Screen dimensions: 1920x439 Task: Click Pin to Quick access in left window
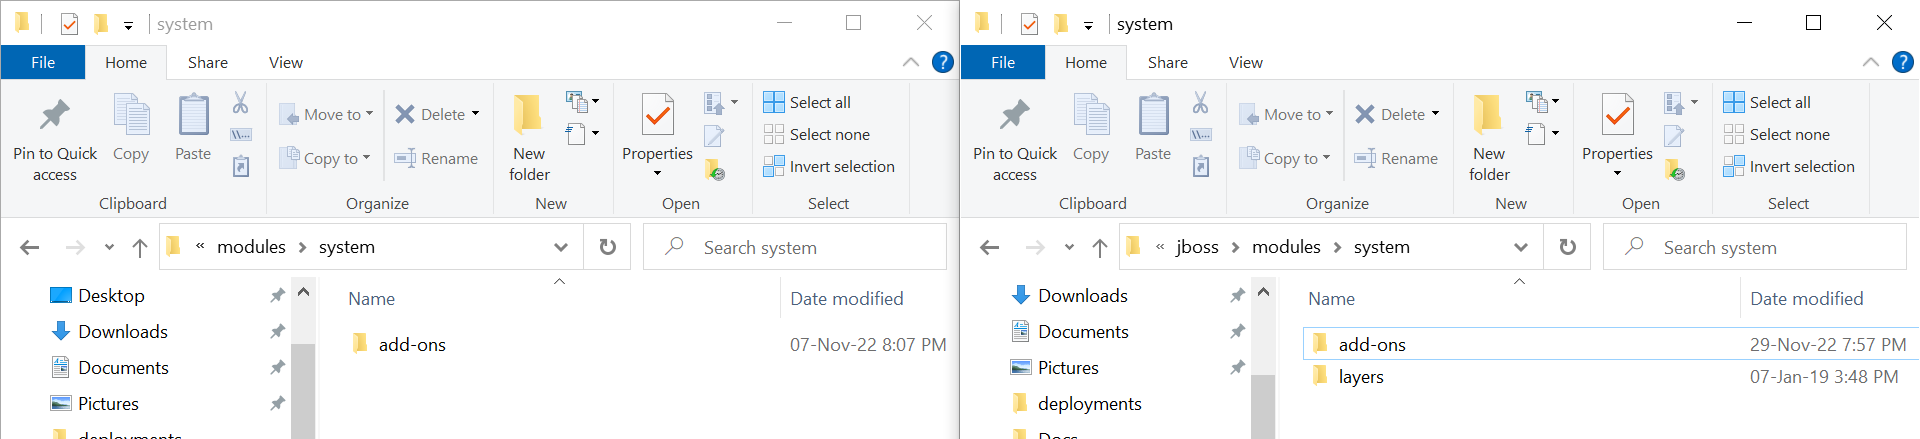55,138
